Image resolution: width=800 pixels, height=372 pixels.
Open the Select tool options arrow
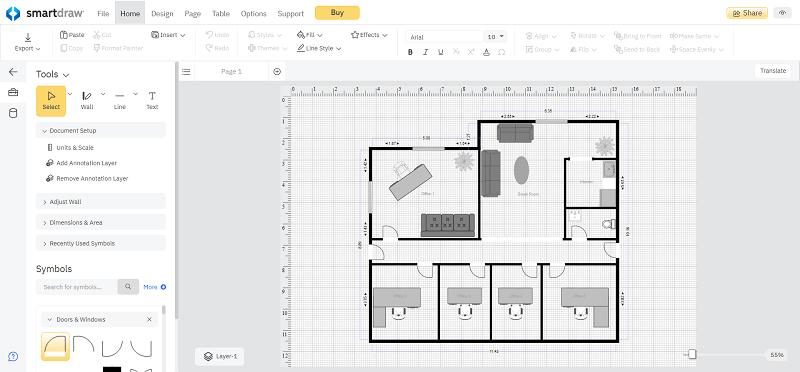coord(70,94)
